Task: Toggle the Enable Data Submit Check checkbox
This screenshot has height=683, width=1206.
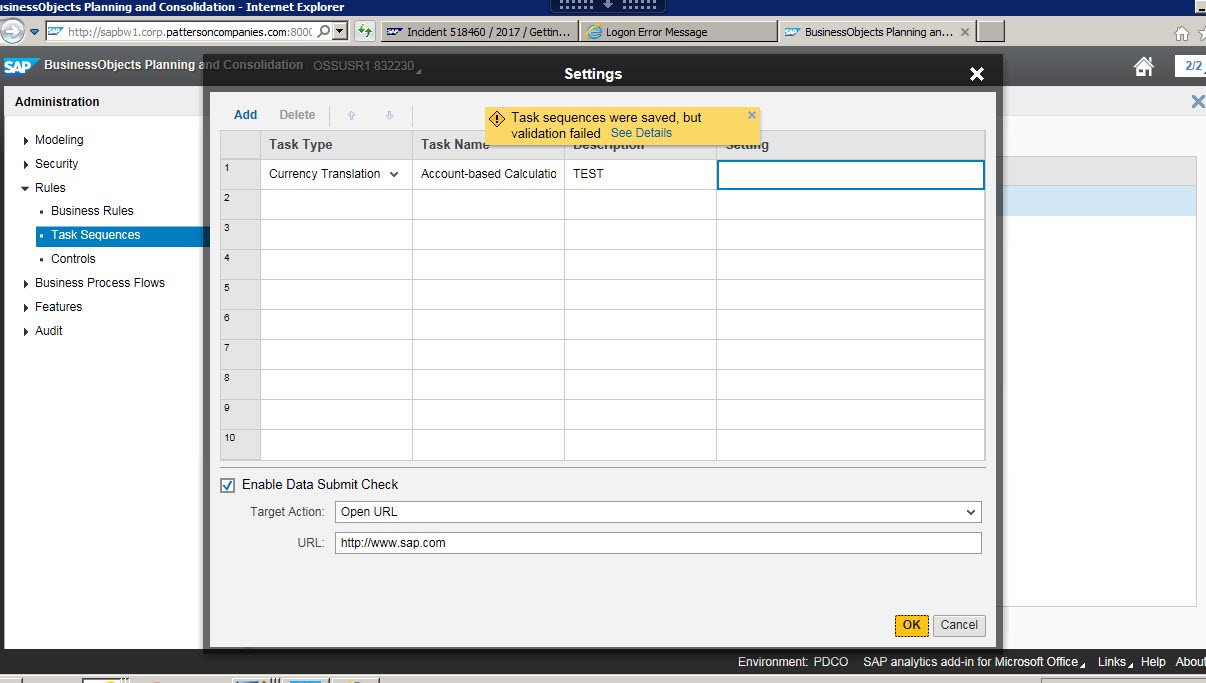Action: (228, 485)
